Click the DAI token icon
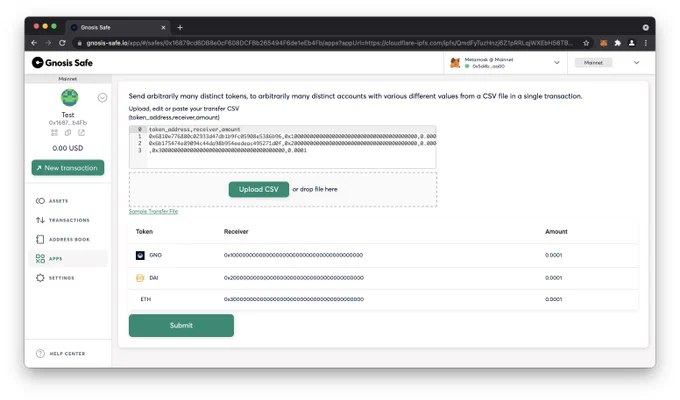The width and height of the screenshot is (680, 400). [x=140, y=278]
